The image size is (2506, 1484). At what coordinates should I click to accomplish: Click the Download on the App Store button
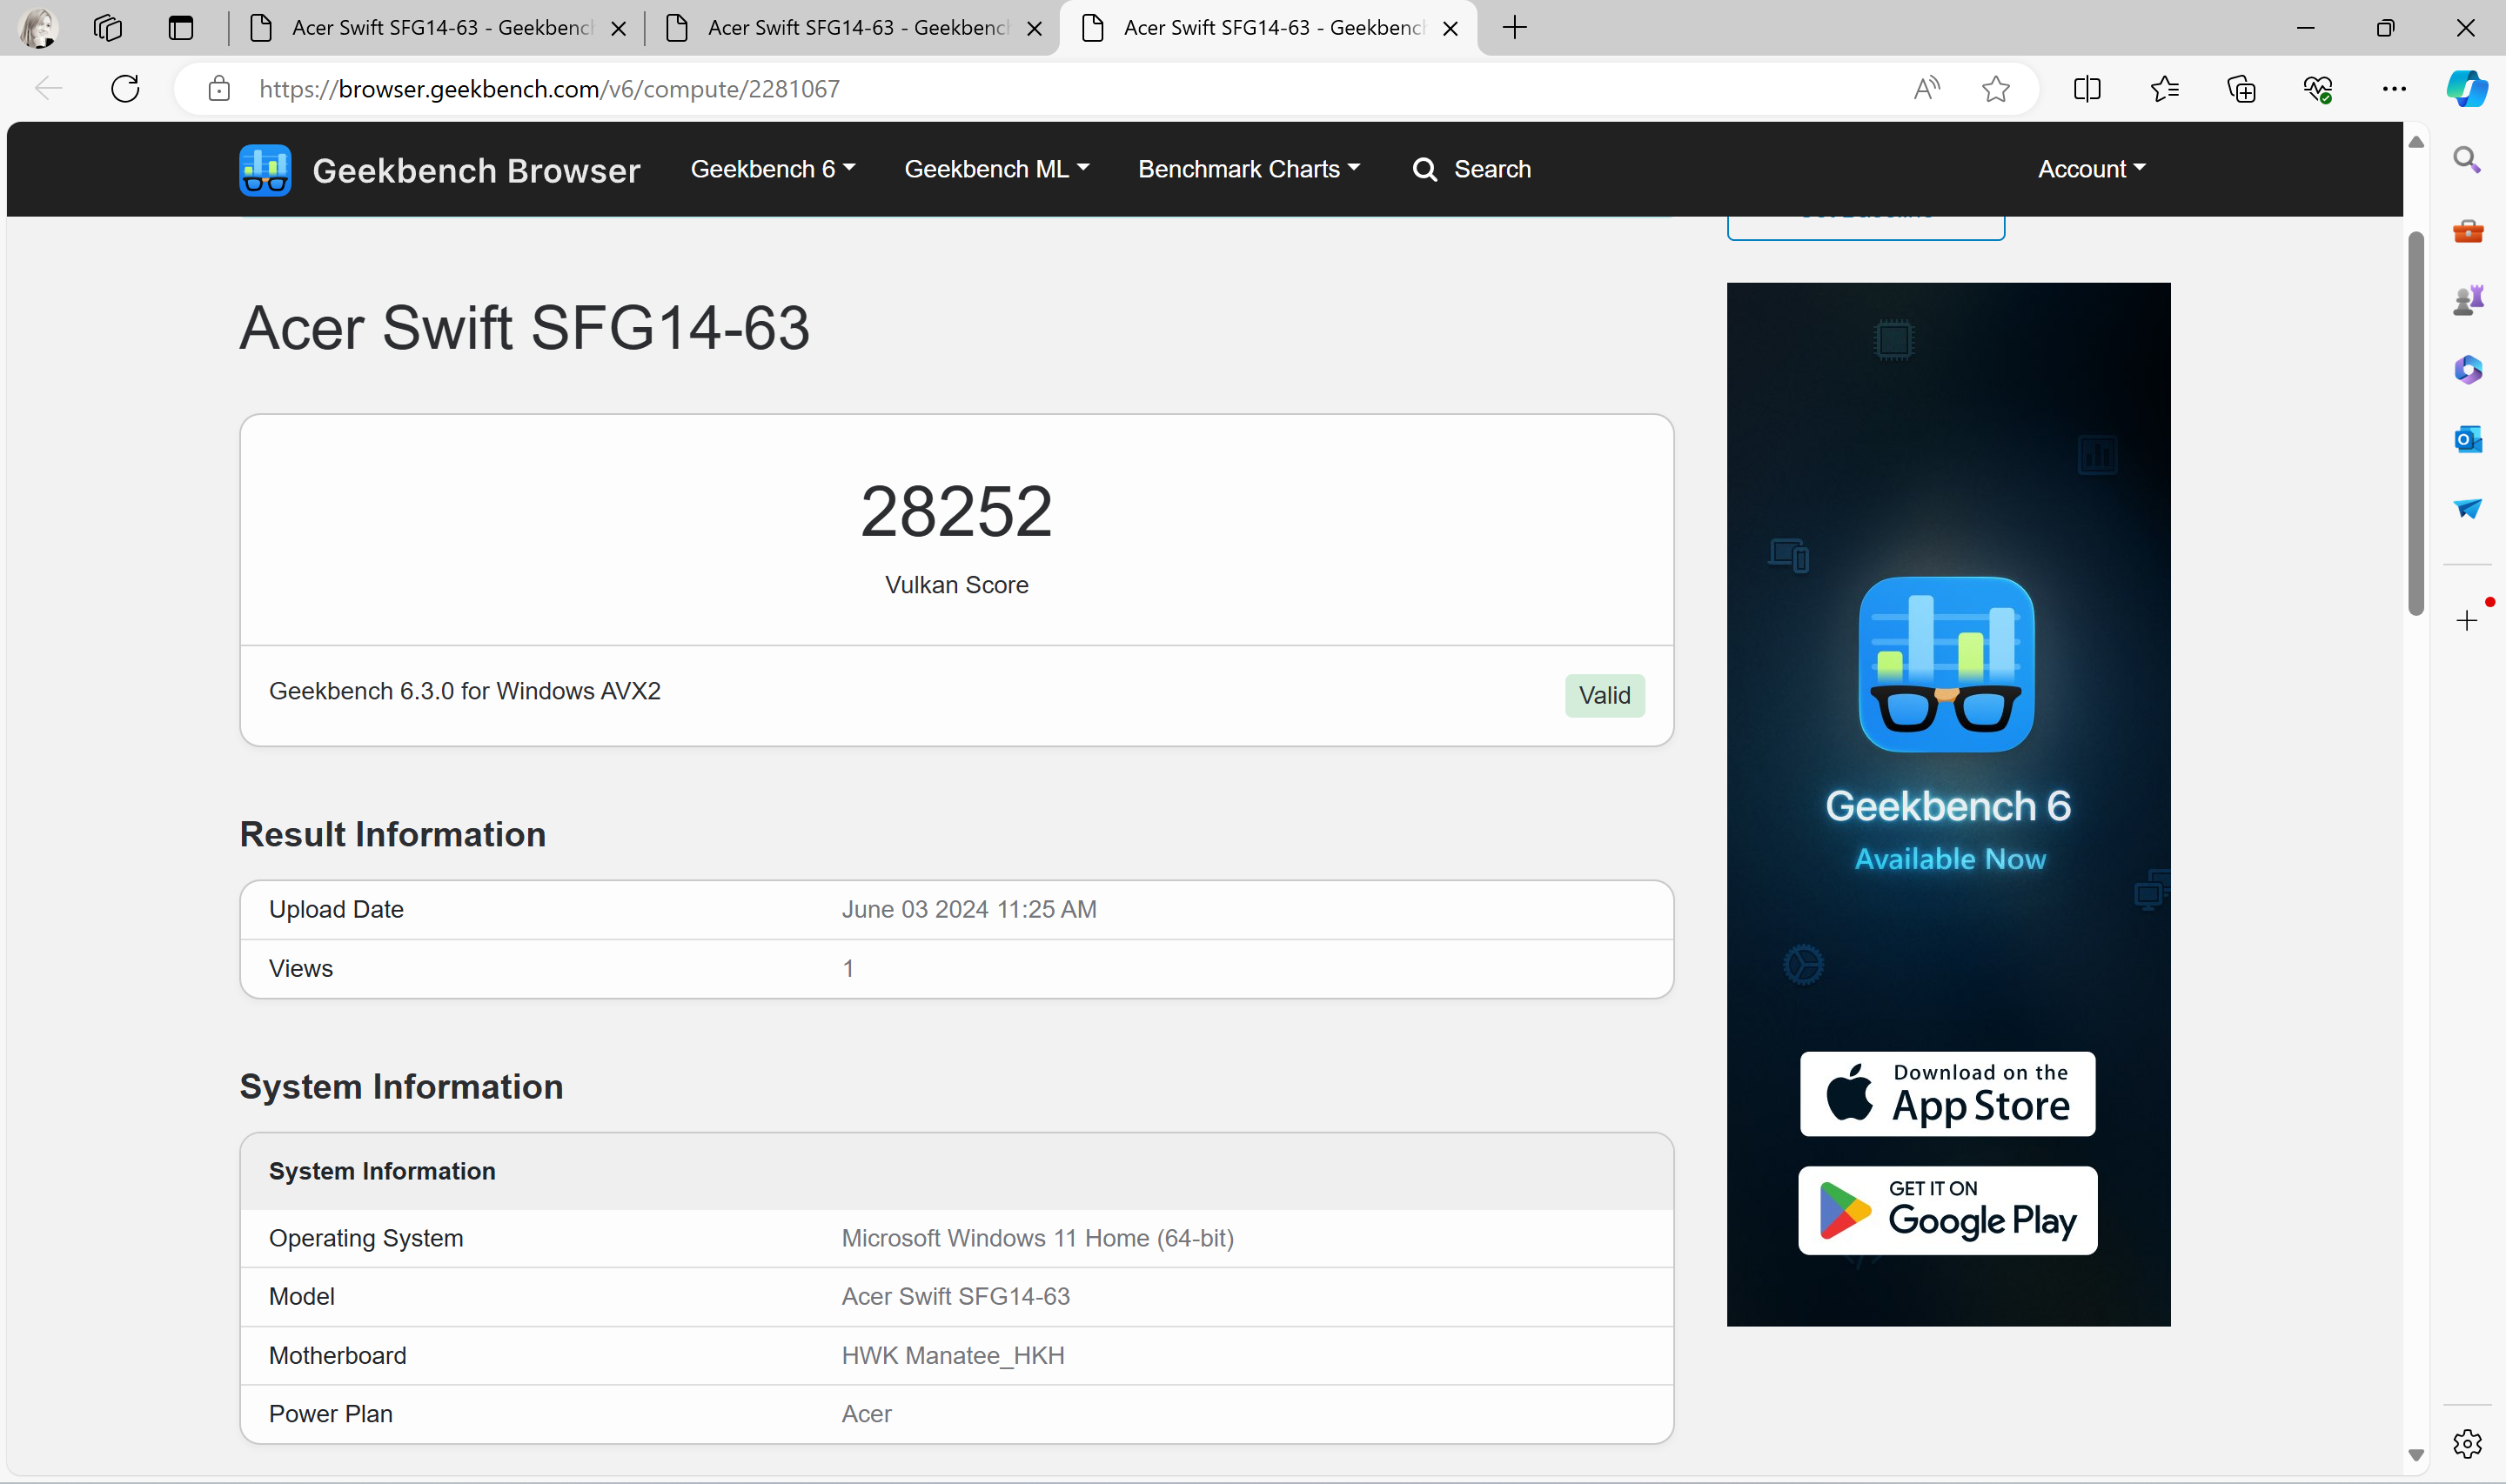(x=1947, y=1094)
